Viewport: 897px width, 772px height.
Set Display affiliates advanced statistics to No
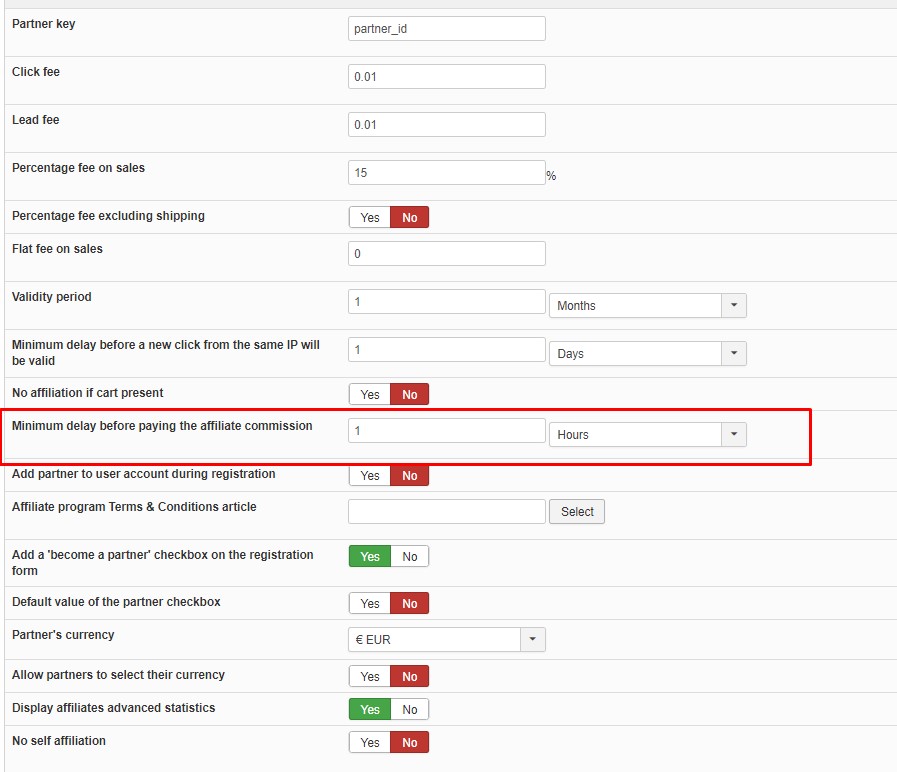[x=410, y=710]
